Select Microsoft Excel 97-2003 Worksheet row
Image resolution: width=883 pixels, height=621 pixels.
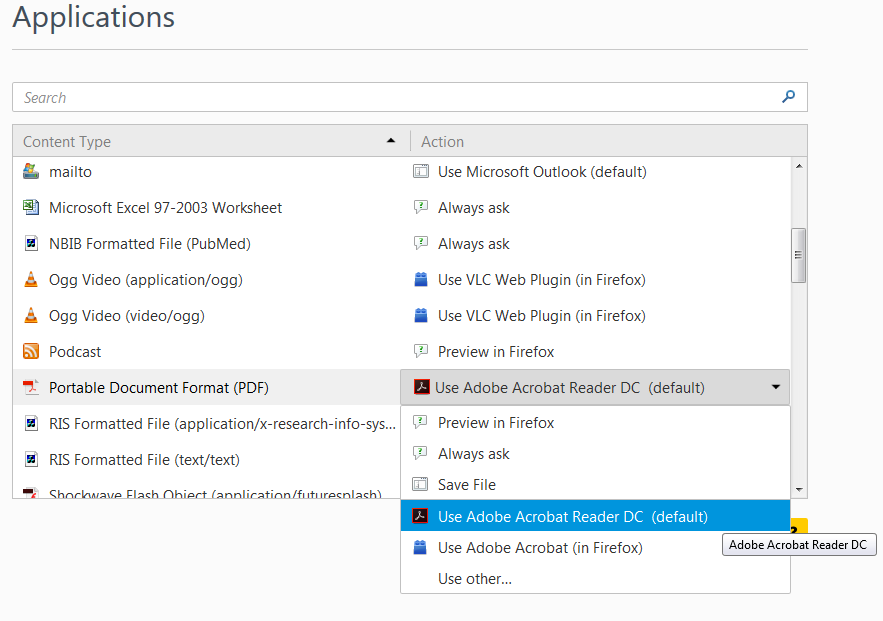click(402, 207)
